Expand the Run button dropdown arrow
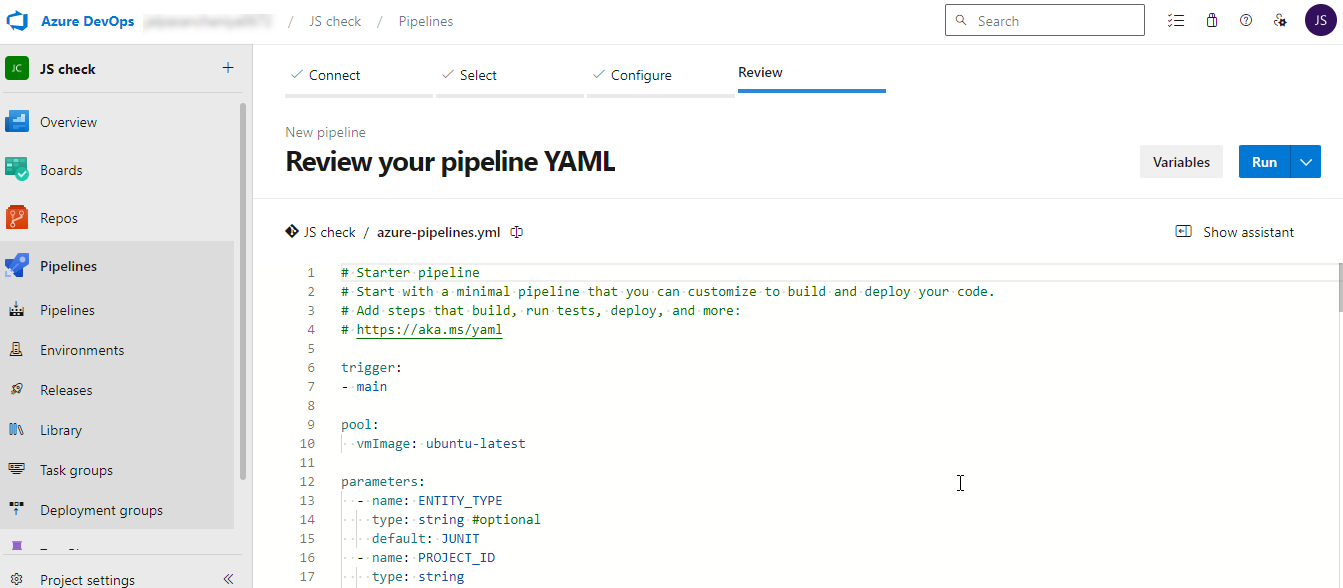Image resolution: width=1343 pixels, height=588 pixels. point(1306,162)
